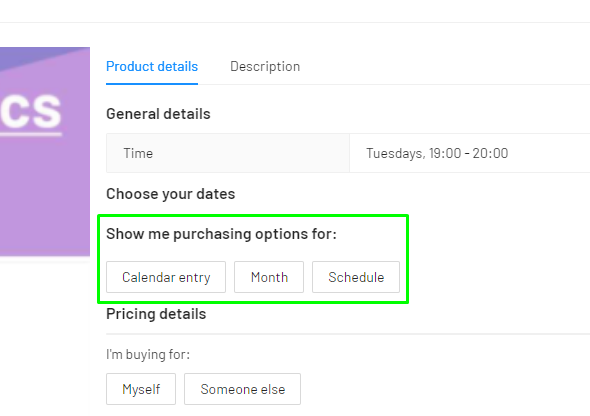Choose Someone else as the buyer

tap(243, 389)
